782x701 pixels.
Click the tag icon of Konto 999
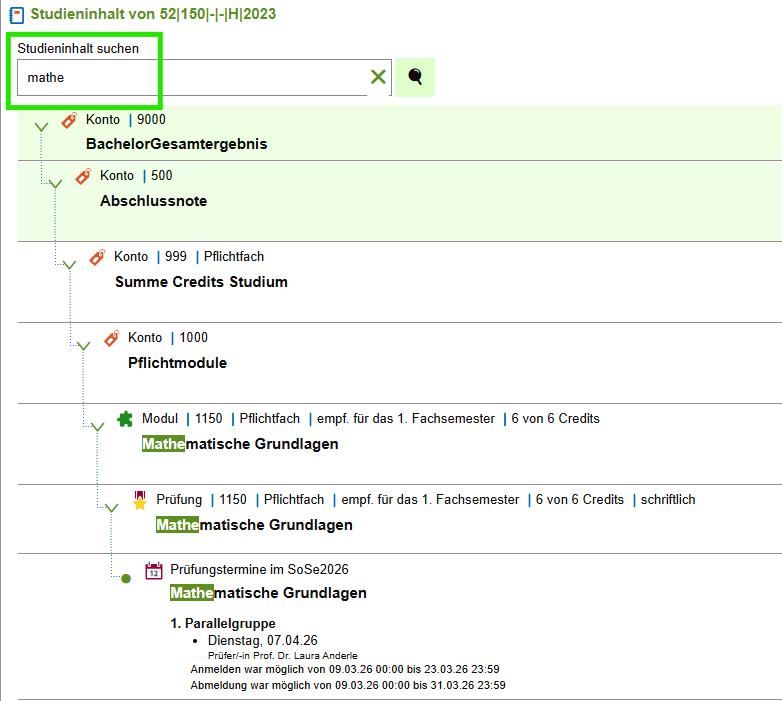coord(97,257)
